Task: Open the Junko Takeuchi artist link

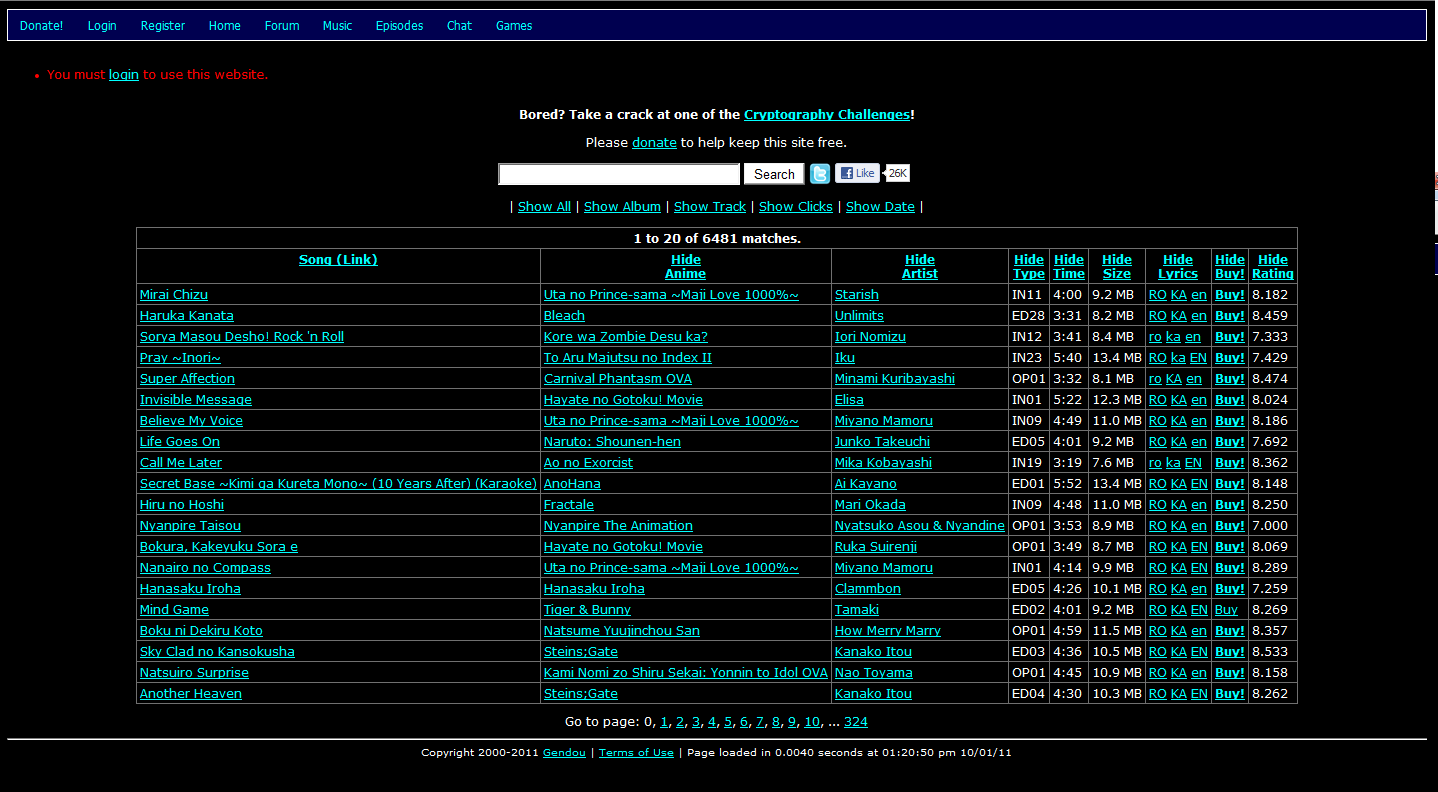Action: 882,442
